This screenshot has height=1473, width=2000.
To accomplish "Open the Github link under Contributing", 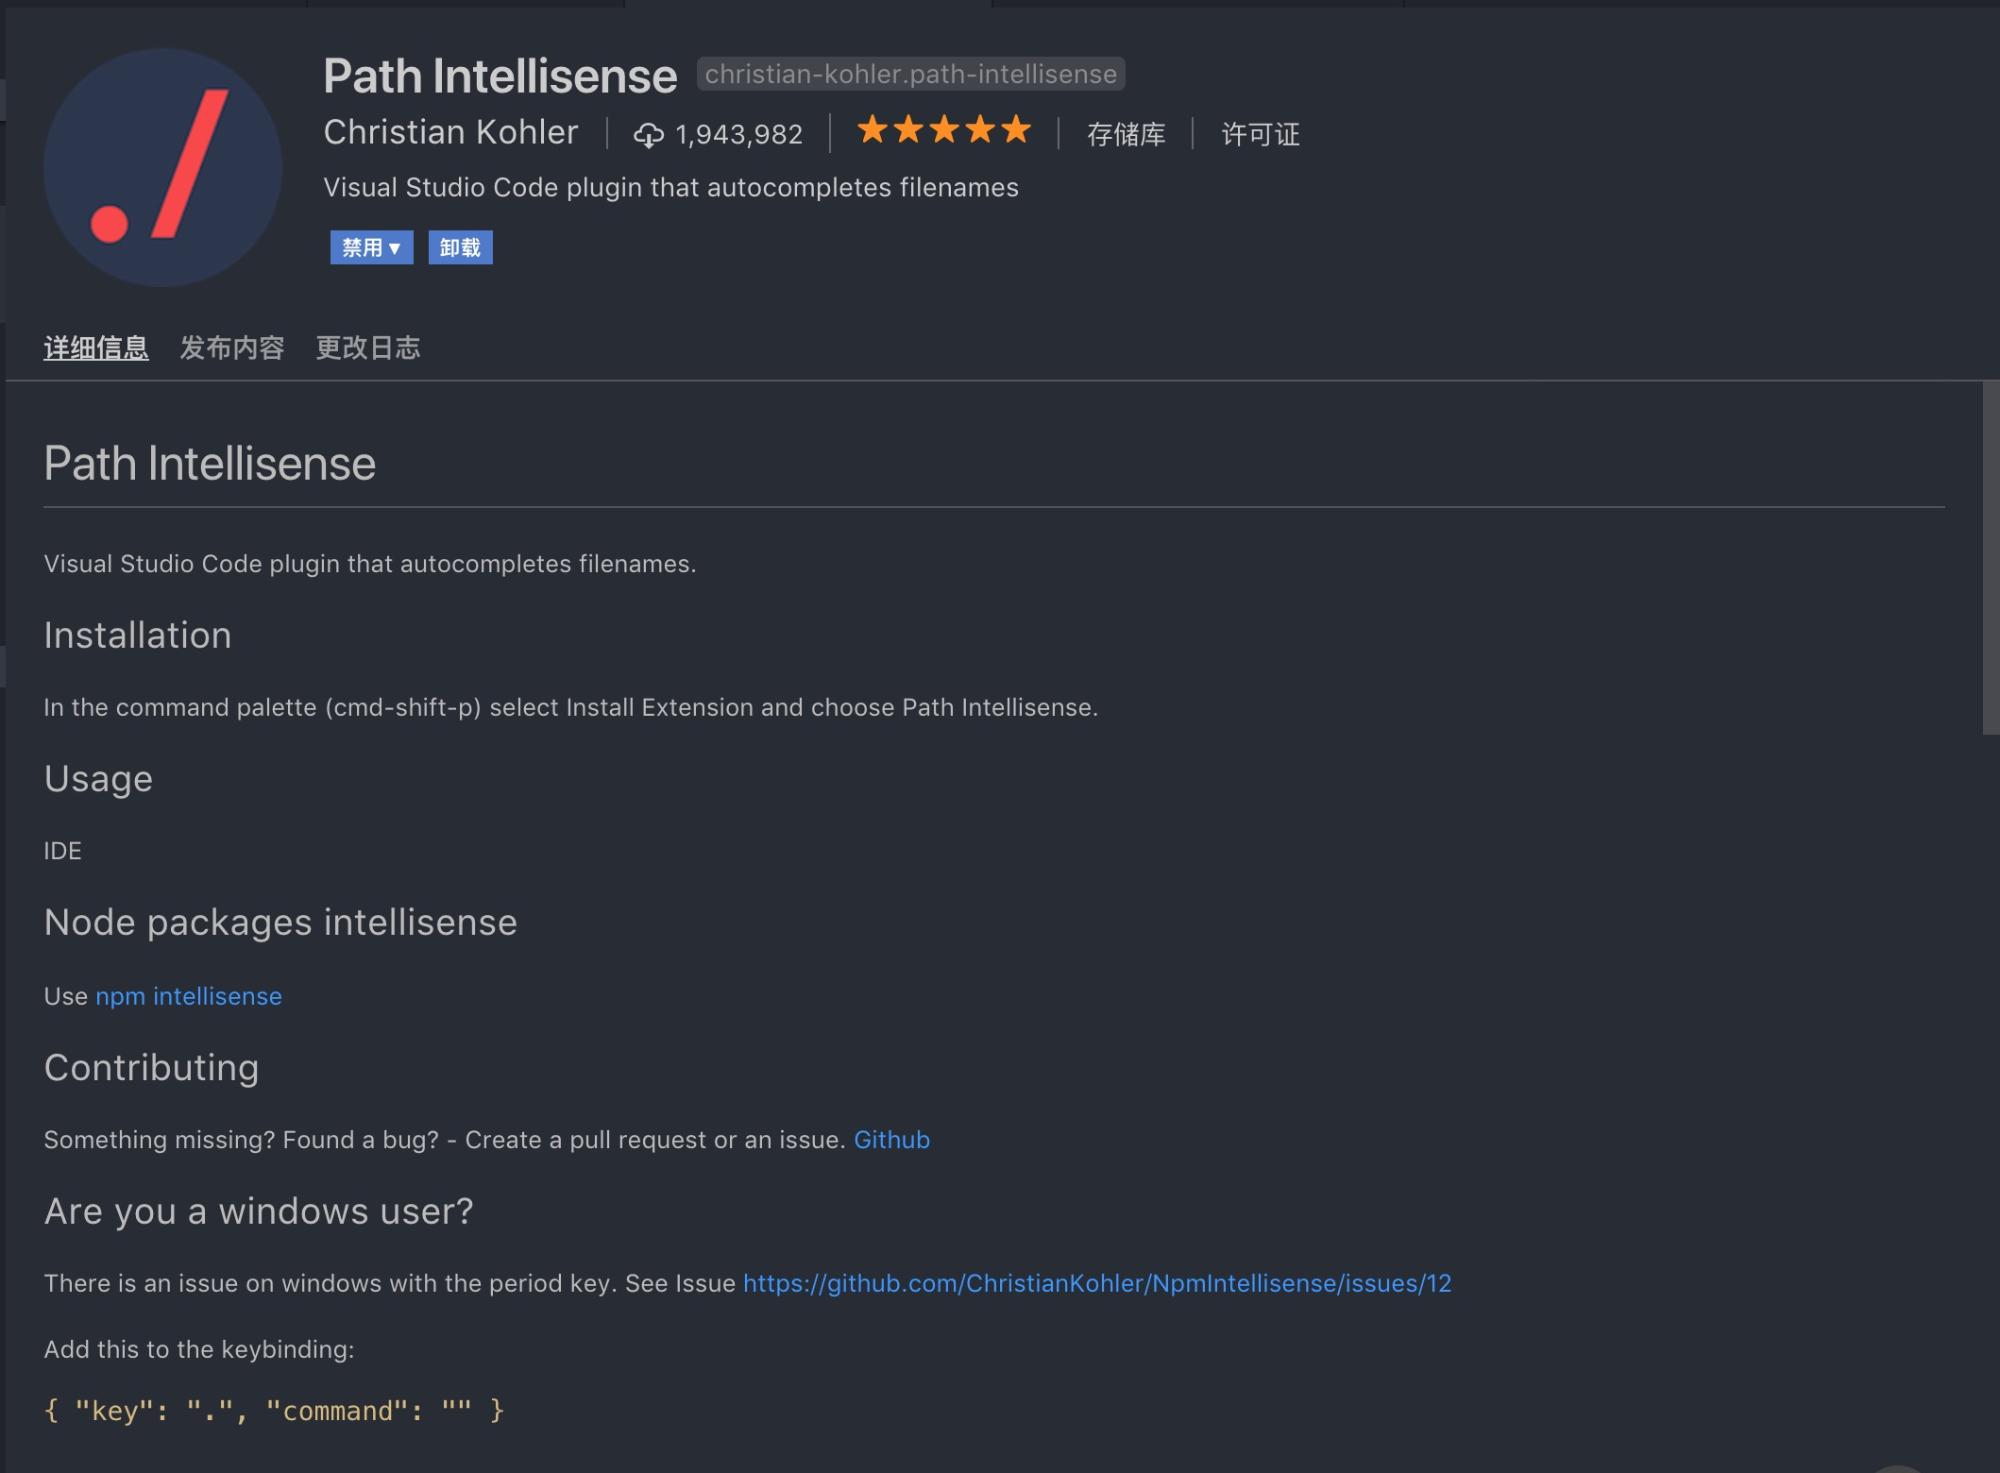I will pyautogui.click(x=892, y=1140).
